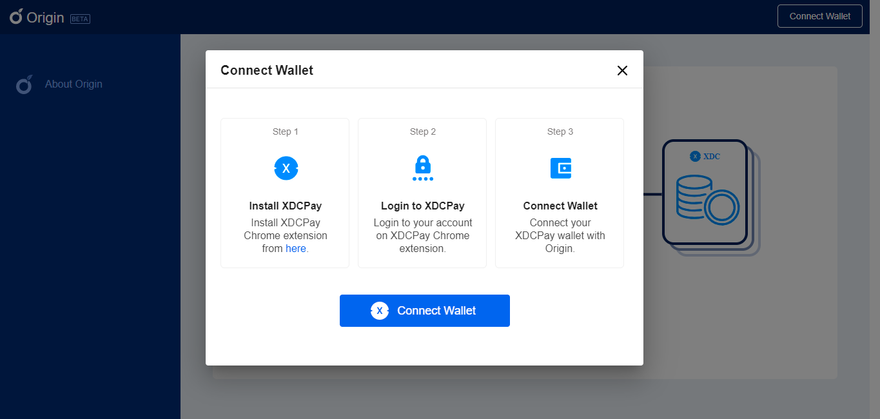Close the Connect Wallet dialog

click(x=622, y=70)
